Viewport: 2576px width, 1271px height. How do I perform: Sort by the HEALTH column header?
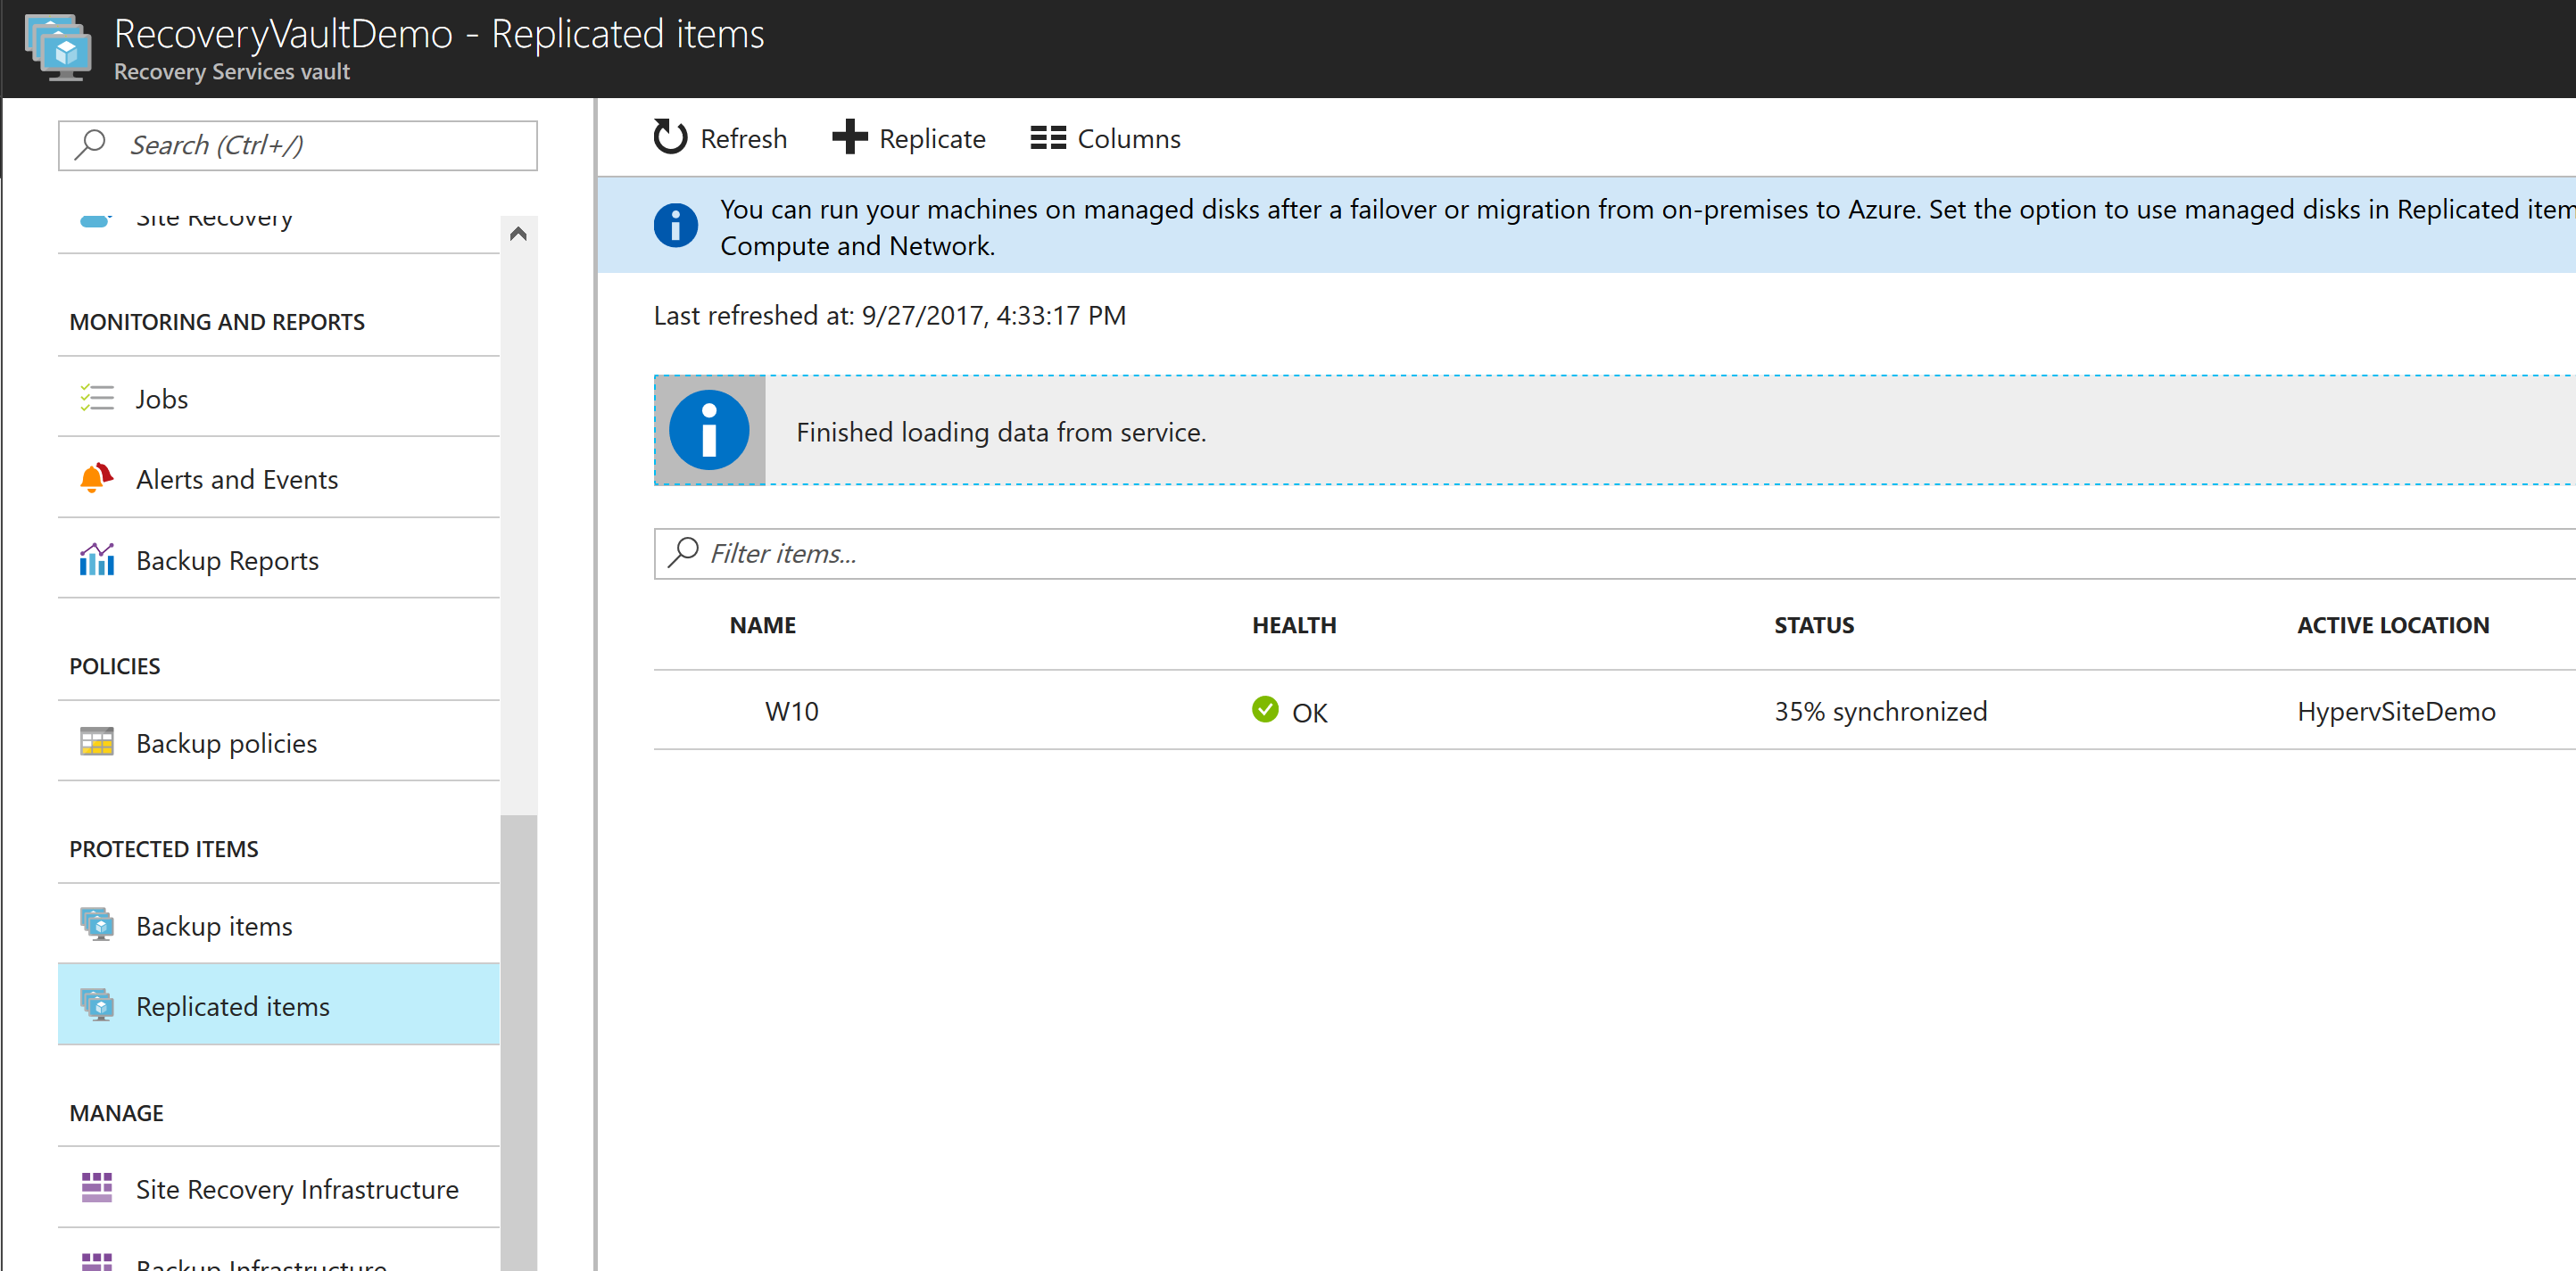click(1293, 625)
